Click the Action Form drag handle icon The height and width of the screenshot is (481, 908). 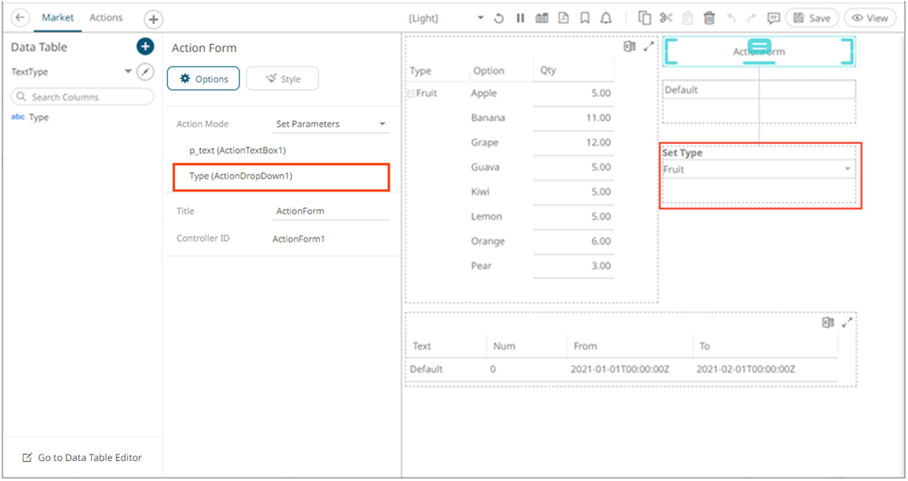pyautogui.click(x=759, y=47)
